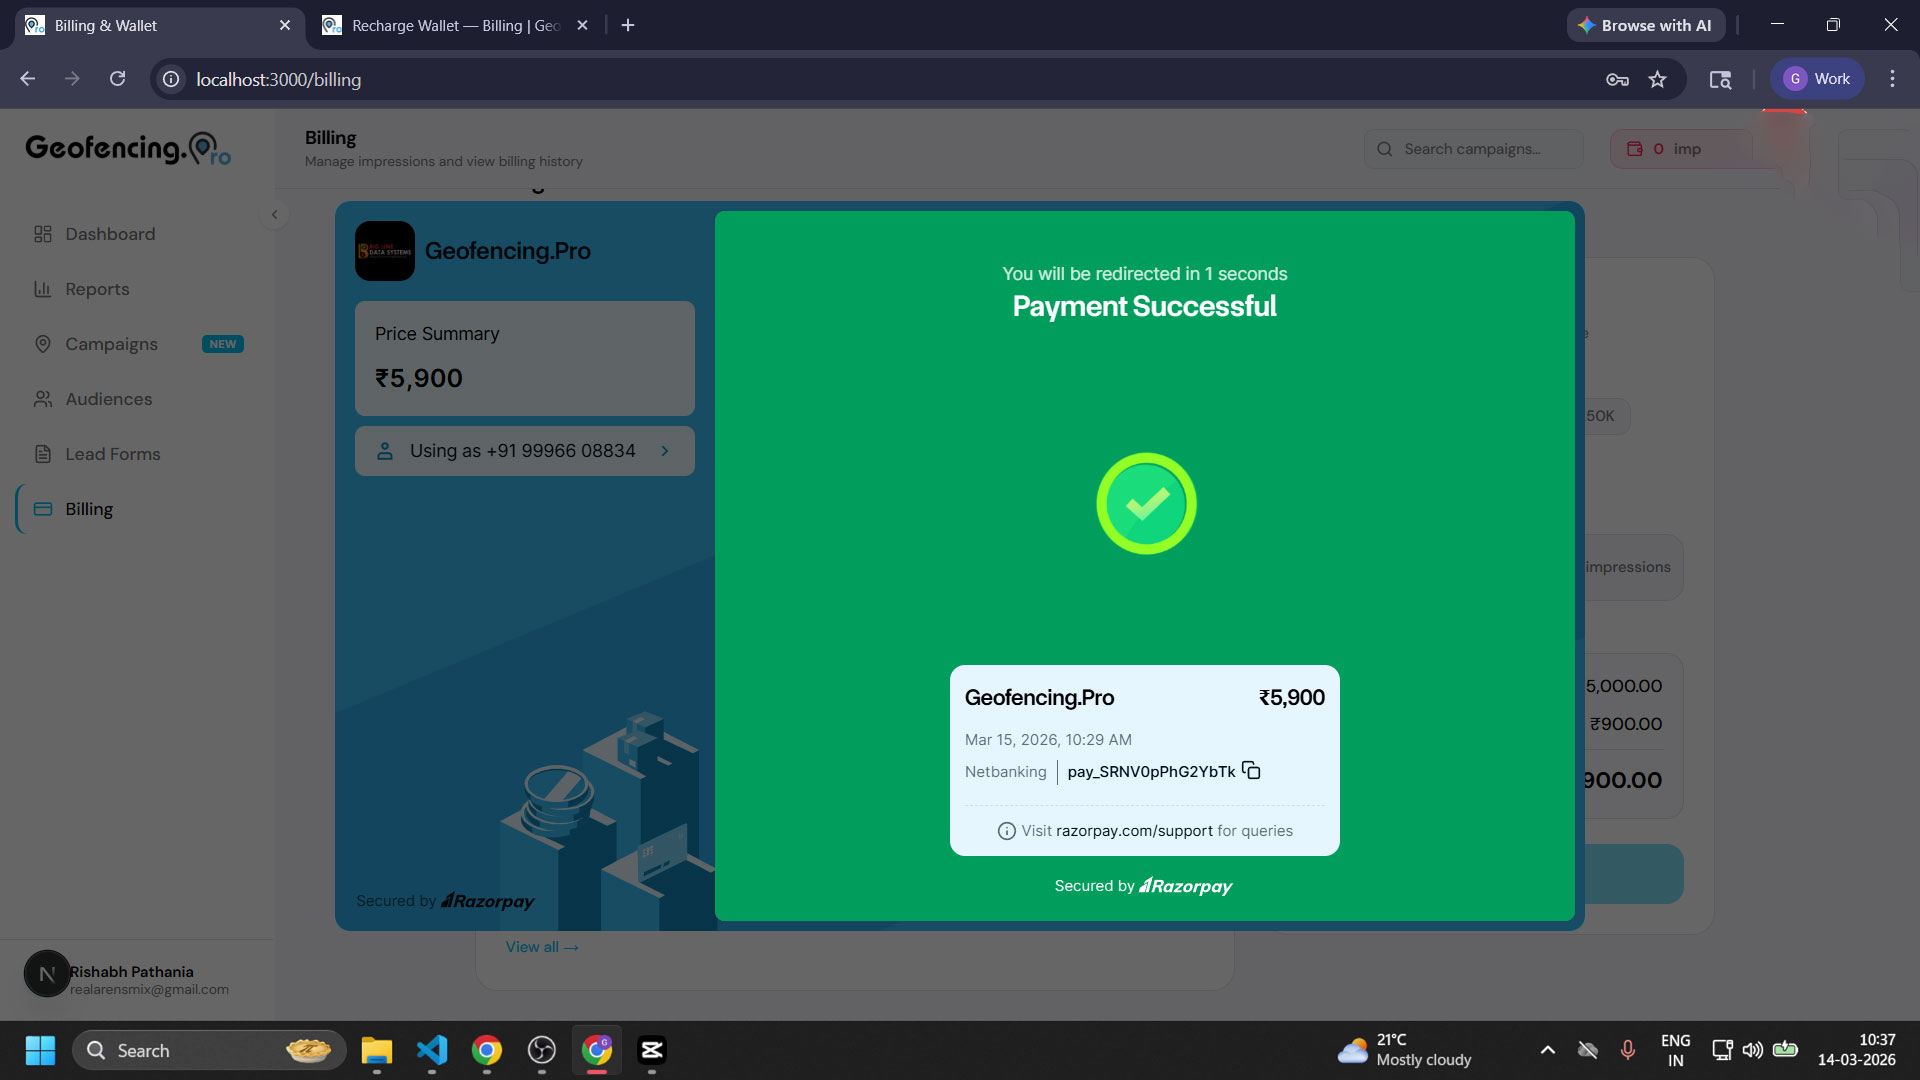This screenshot has height=1080, width=1920.
Task: Collapse the sidebar using the chevron
Action: pyautogui.click(x=274, y=214)
